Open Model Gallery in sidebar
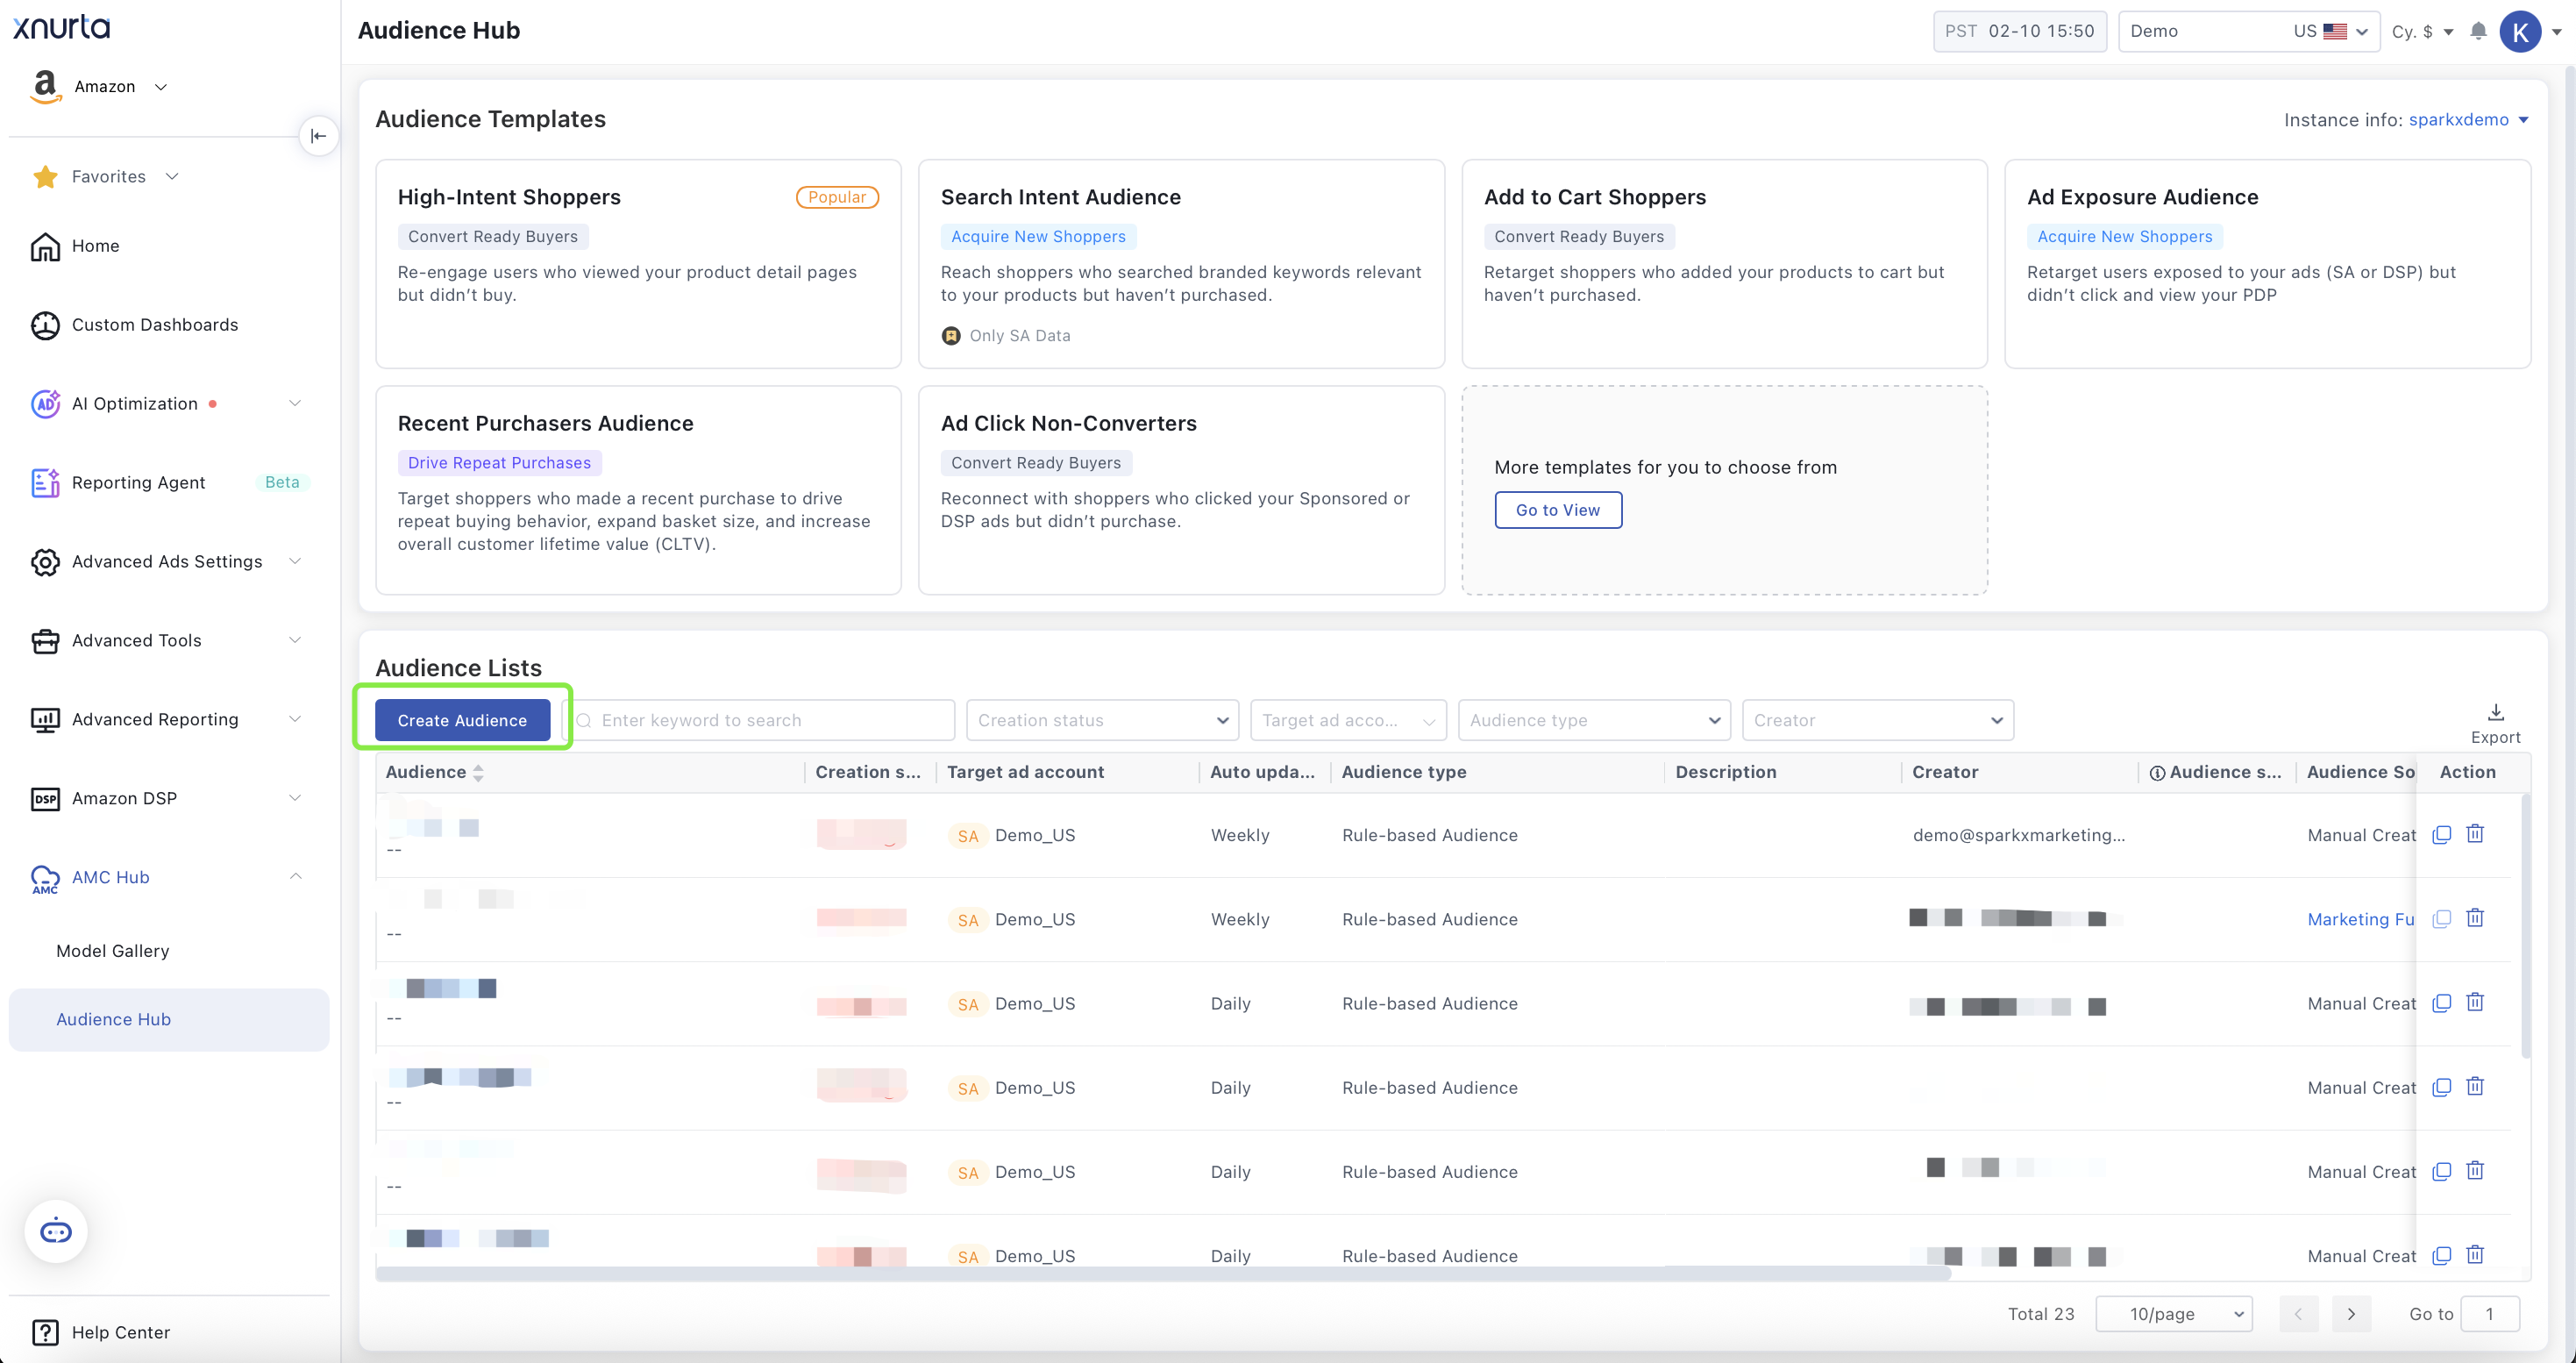This screenshot has width=2576, height=1363. [x=112, y=950]
